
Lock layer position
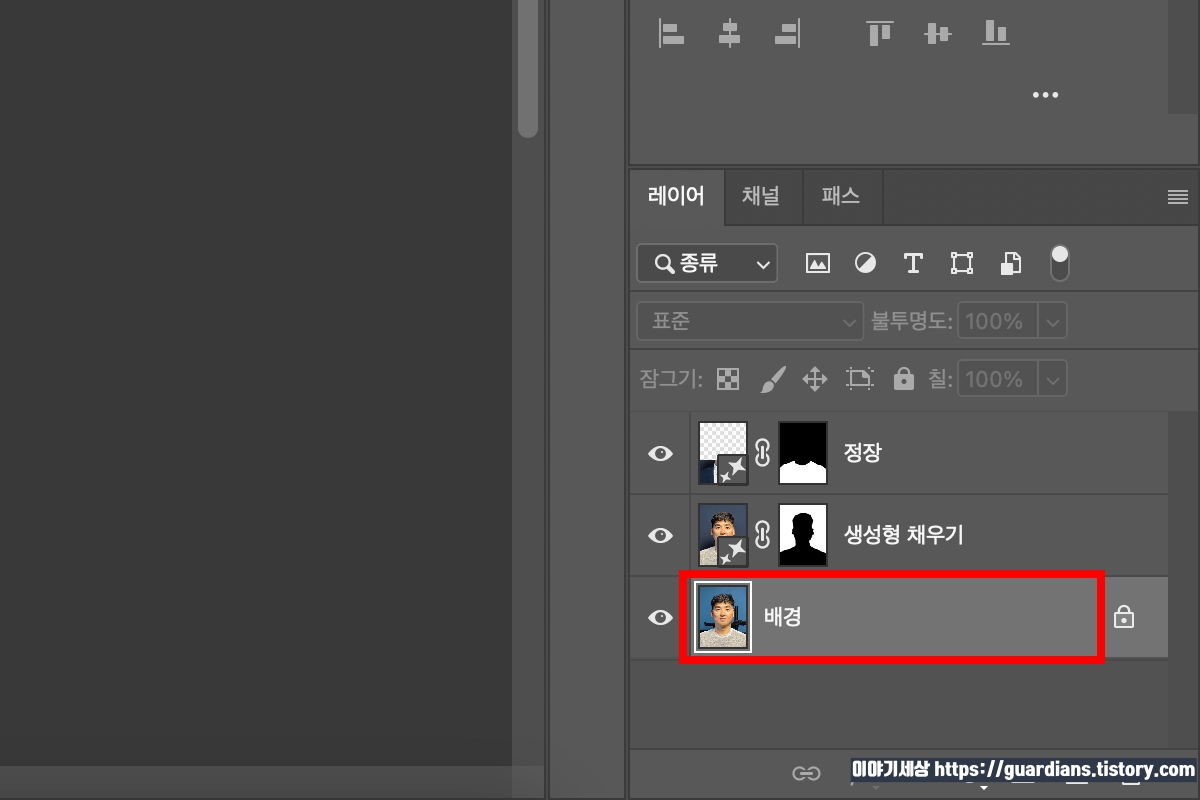click(815, 379)
